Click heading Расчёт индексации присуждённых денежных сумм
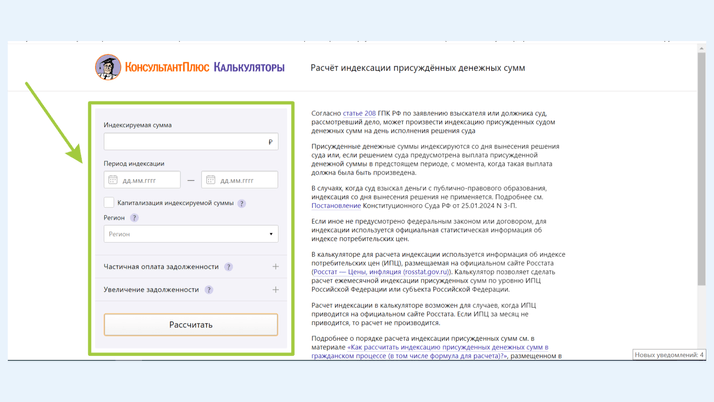 (418, 68)
